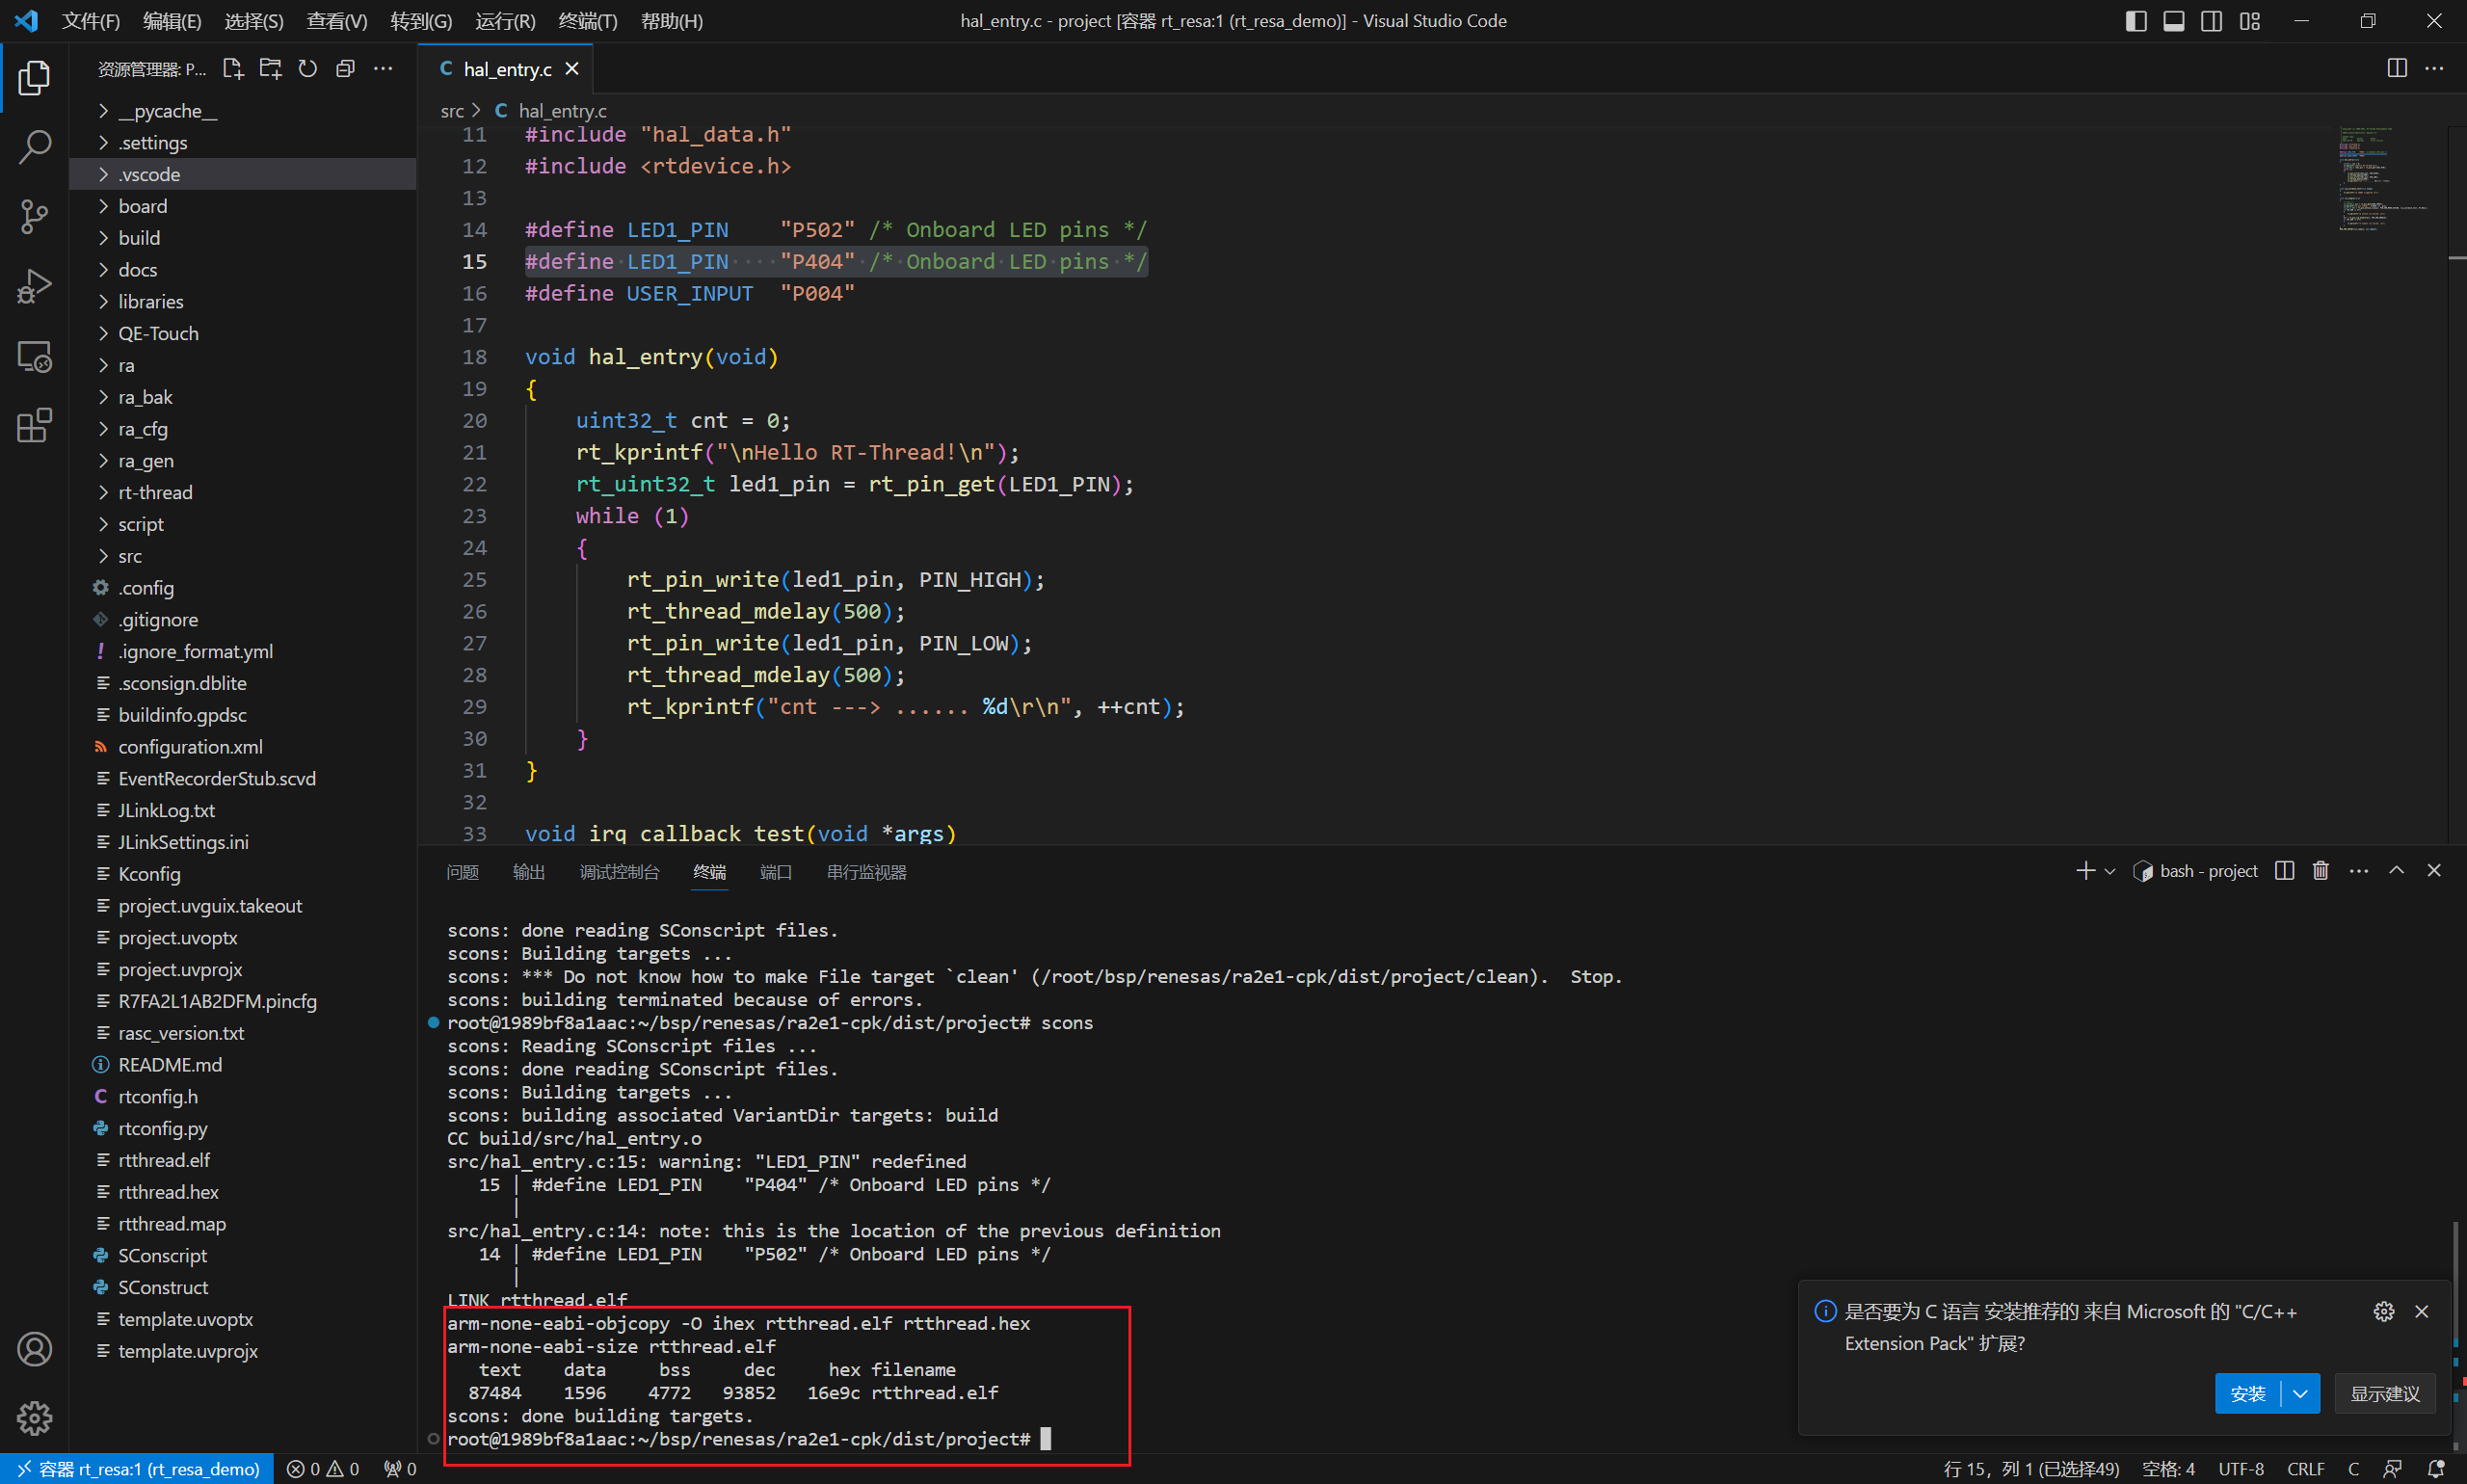The image size is (2467, 1484).
Task: Open the Extensions view icon
Action: click(34, 425)
